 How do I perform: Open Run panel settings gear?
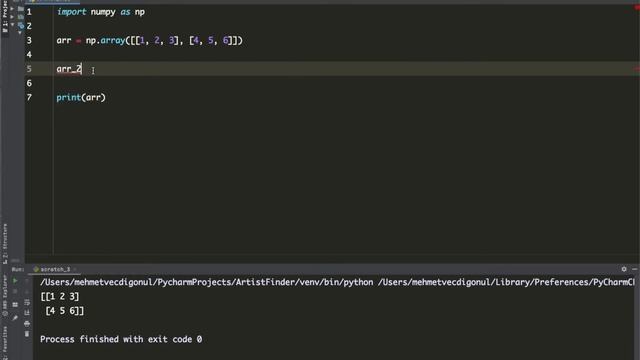coord(624,269)
